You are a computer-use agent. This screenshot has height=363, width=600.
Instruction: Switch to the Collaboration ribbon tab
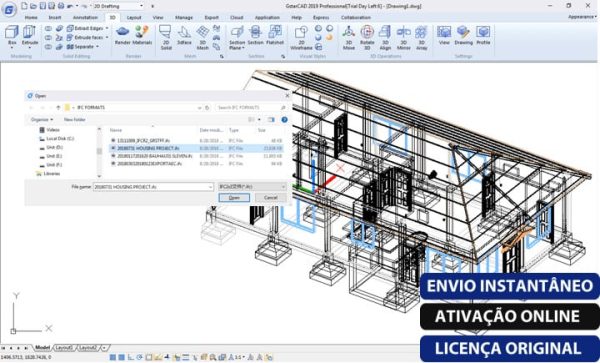click(356, 18)
